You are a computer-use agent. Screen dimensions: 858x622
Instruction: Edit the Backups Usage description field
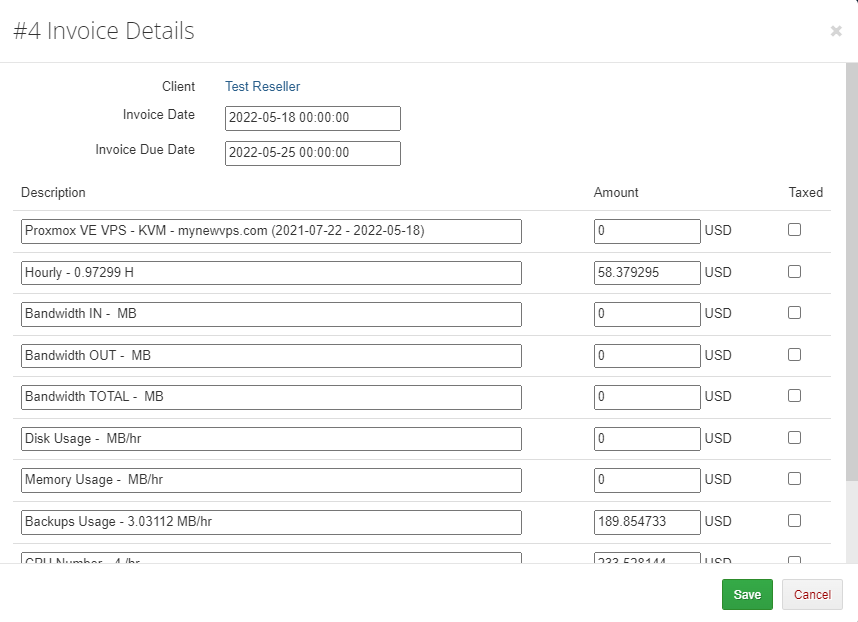tap(271, 522)
